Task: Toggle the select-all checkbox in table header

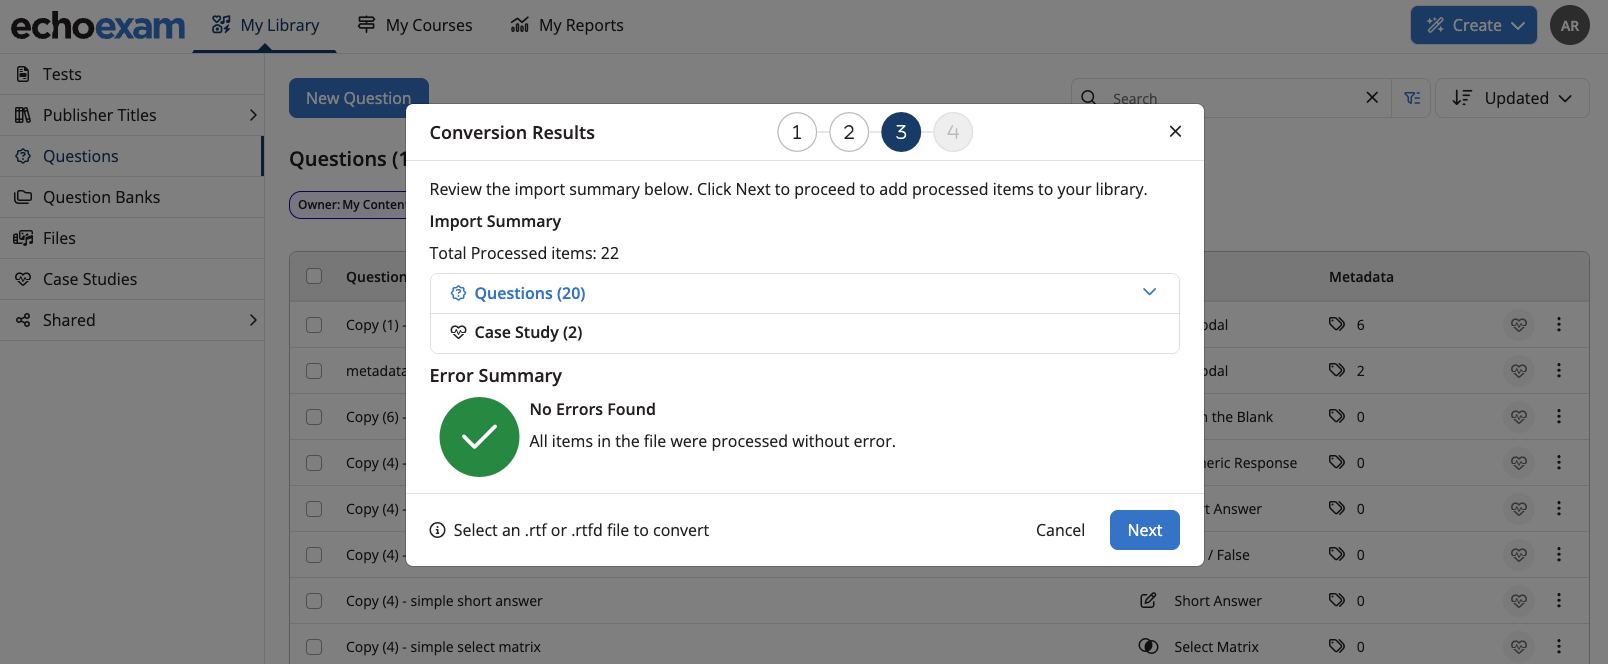Action: pyautogui.click(x=314, y=276)
